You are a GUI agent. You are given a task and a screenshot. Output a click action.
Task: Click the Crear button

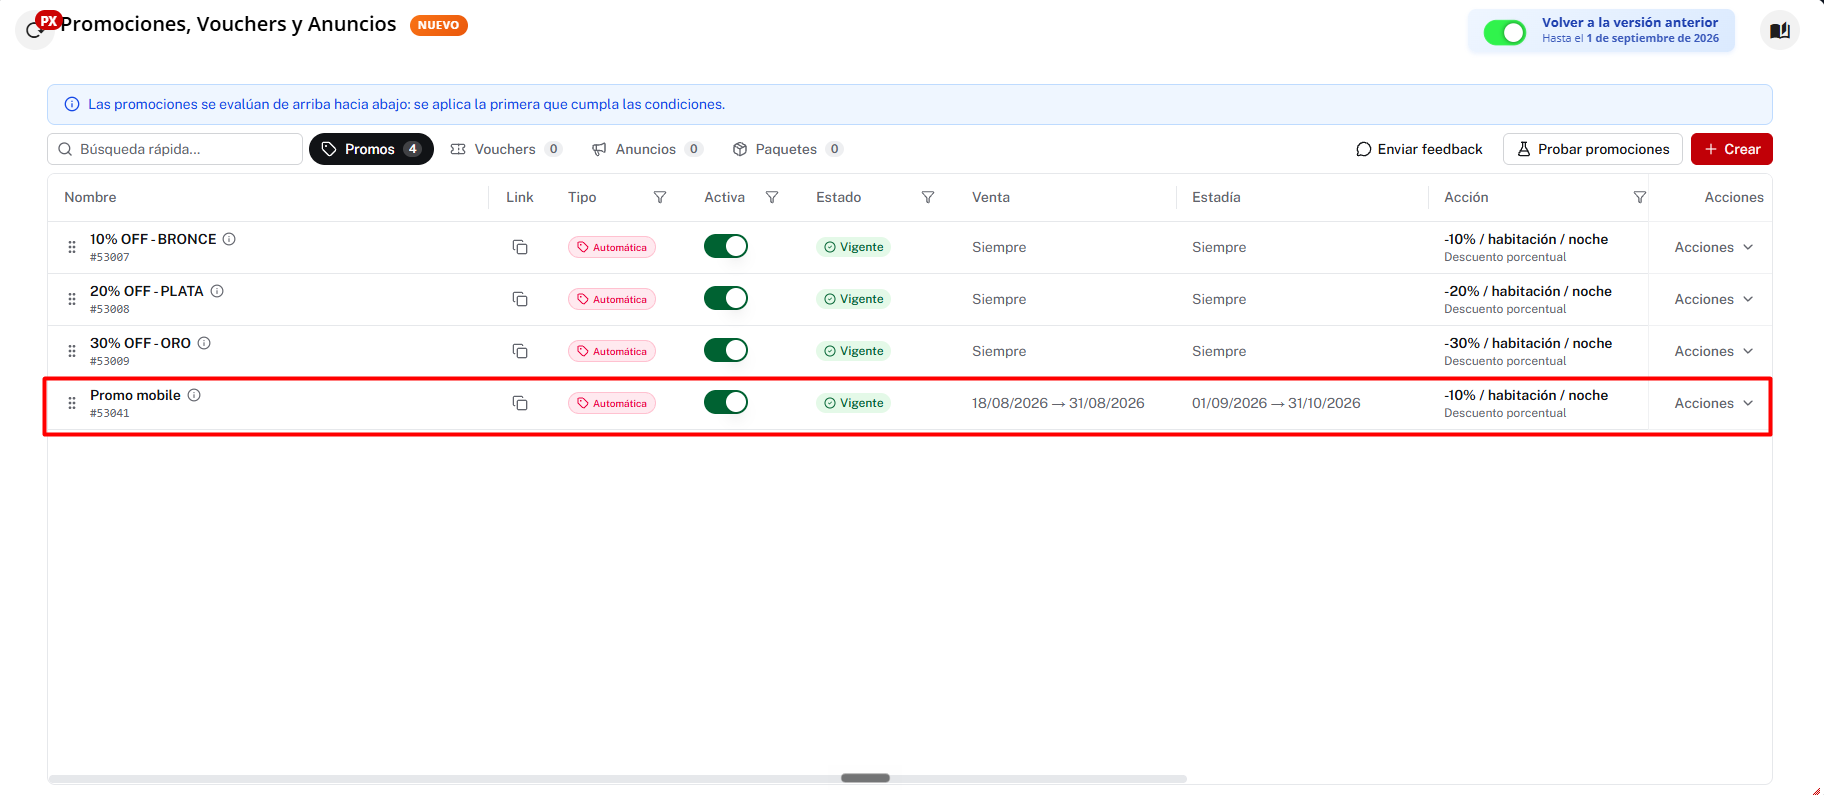click(x=1732, y=149)
